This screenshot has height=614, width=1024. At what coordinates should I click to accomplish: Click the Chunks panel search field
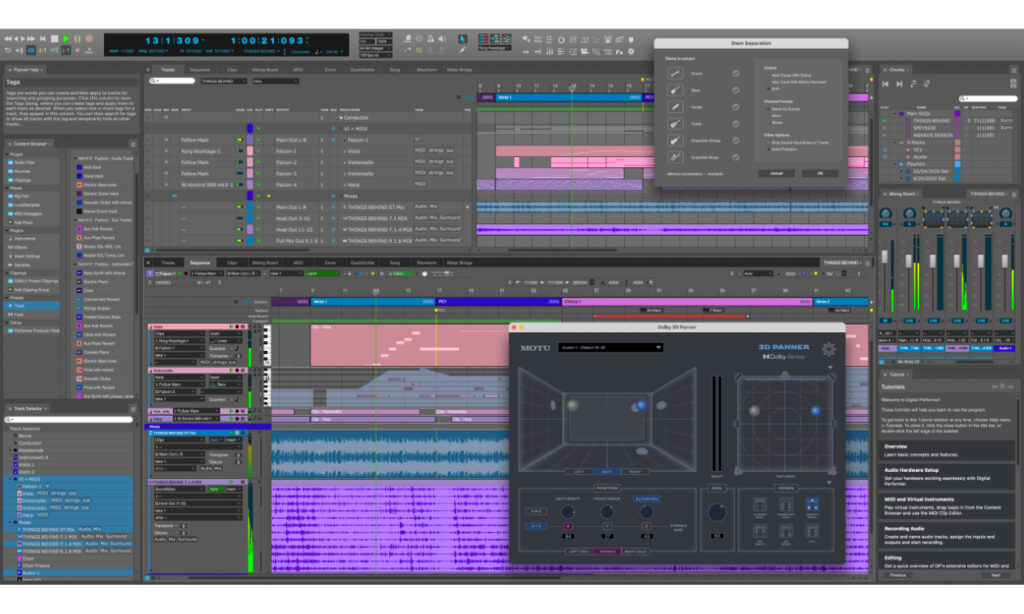click(x=989, y=99)
